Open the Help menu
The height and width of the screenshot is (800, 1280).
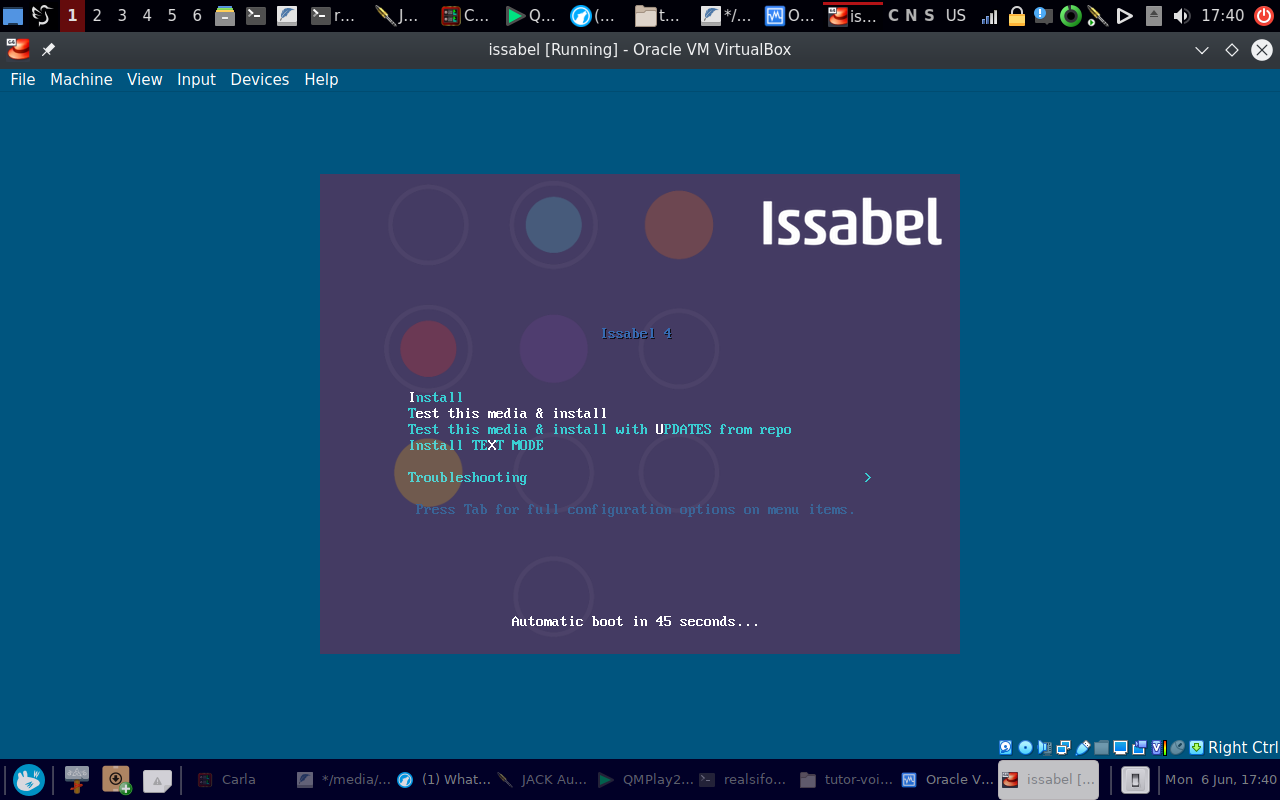321,79
